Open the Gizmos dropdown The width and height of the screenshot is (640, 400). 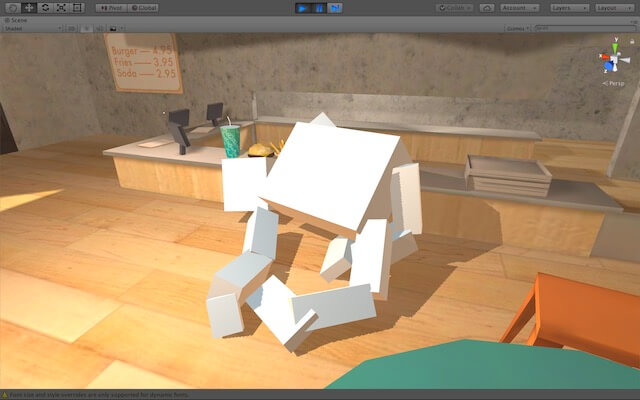point(518,29)
